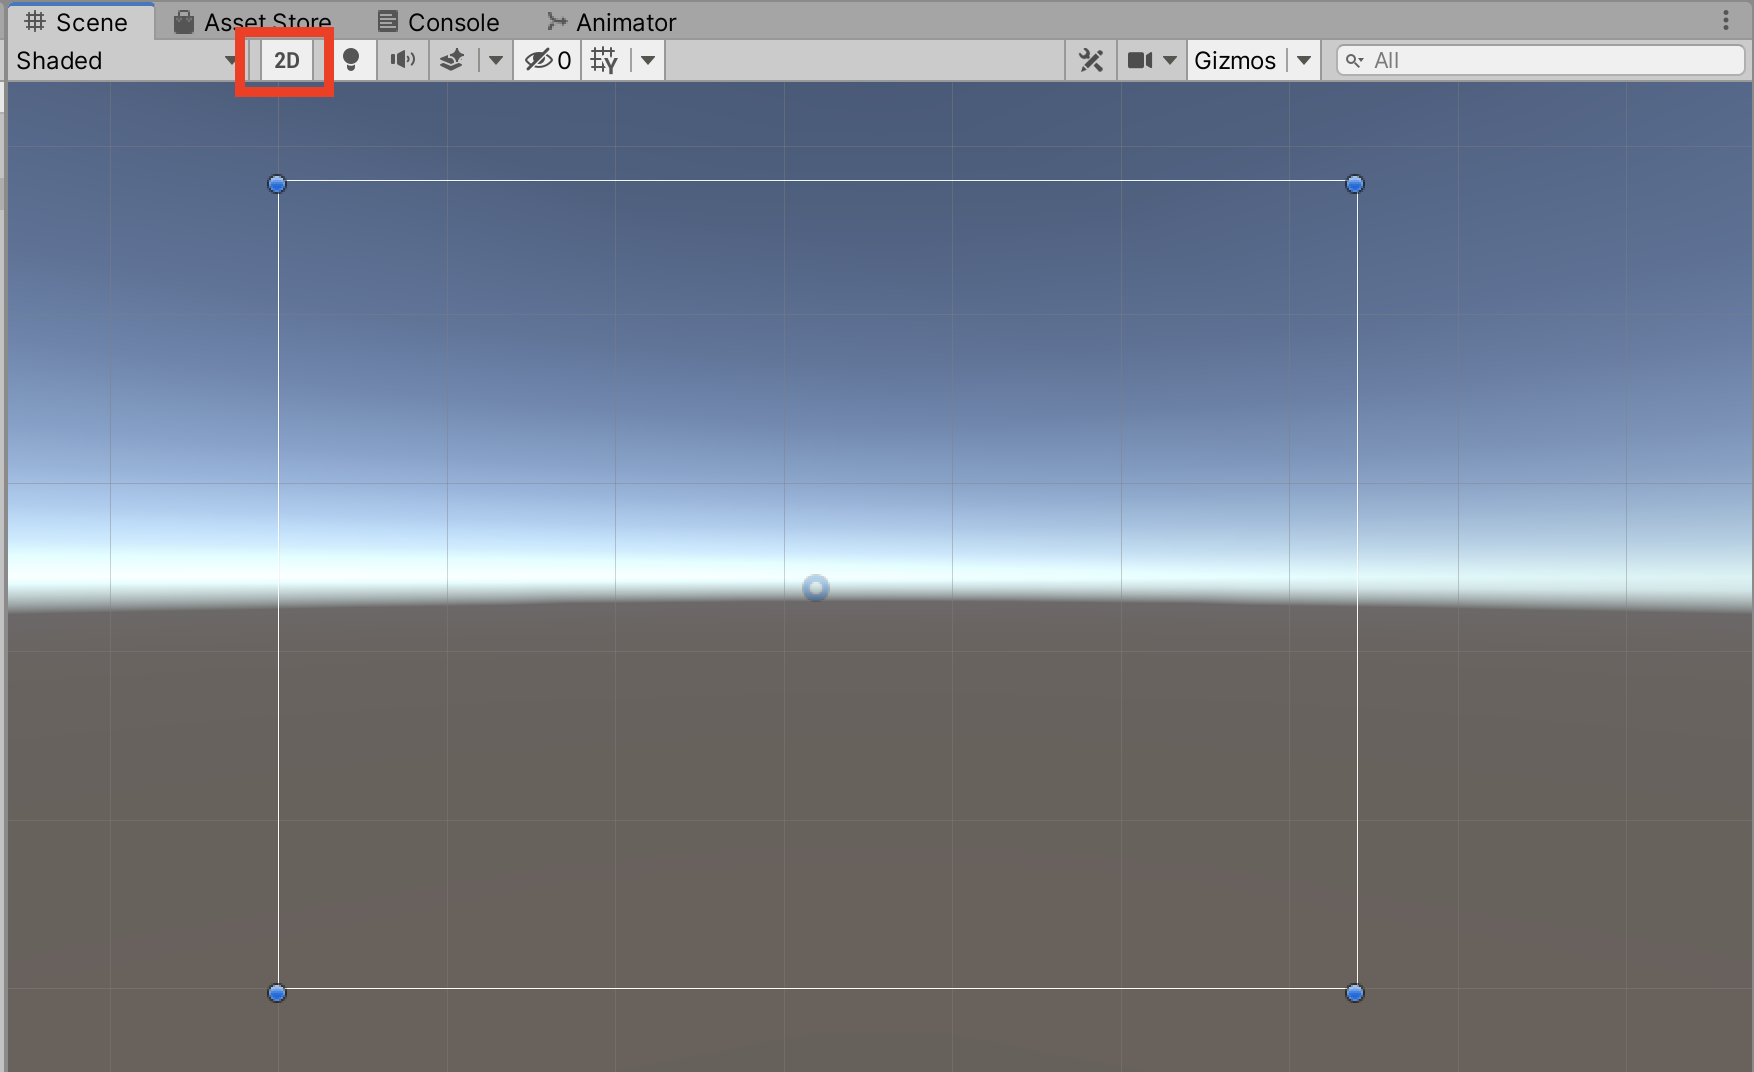Screen dimensions: 1754x1072
Task: Switch to the Console tab
Action: coord(439,22)
